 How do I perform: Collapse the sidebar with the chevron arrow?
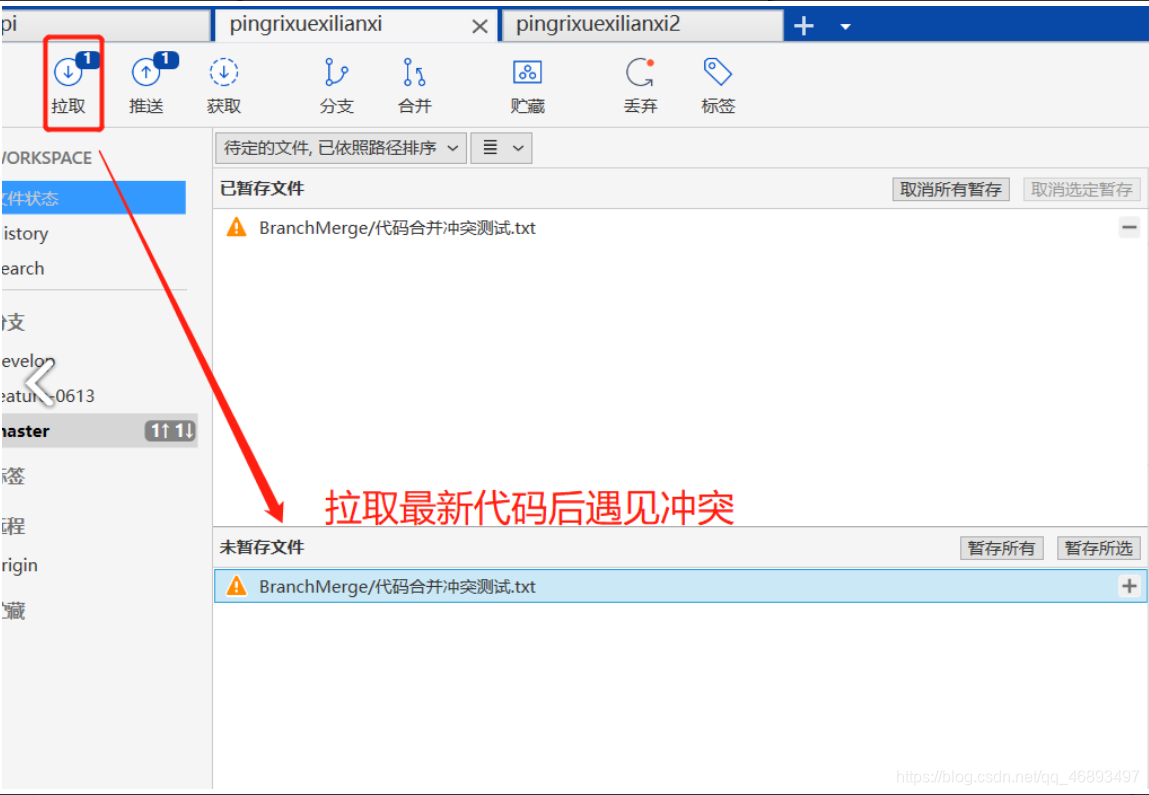coord(38,382)
